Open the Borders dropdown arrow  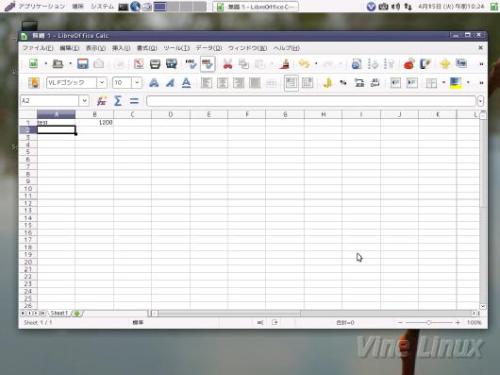(443, 83)
